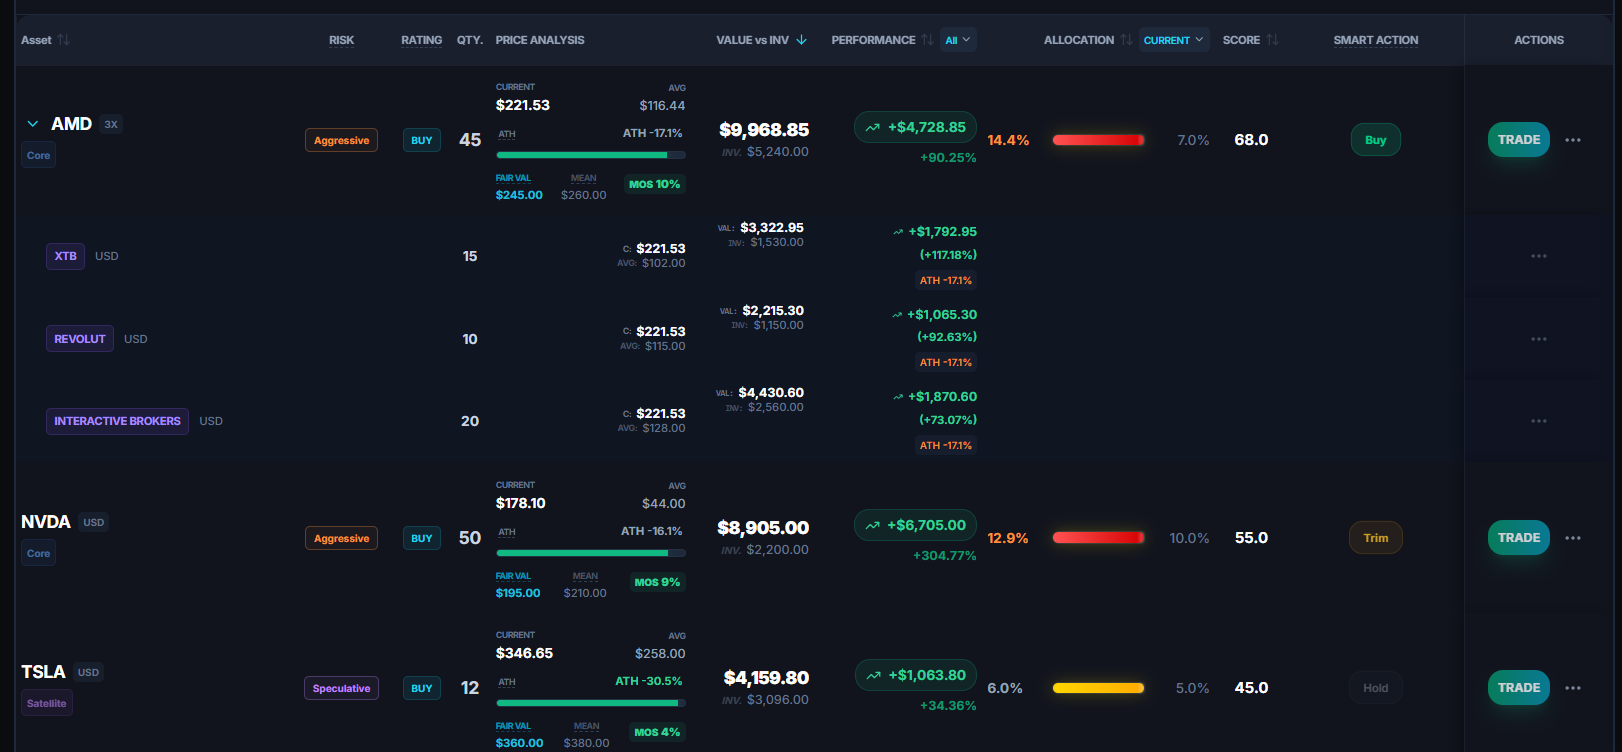Click the Aggressive risk badge on NVDA

click(x=341, y=538)
